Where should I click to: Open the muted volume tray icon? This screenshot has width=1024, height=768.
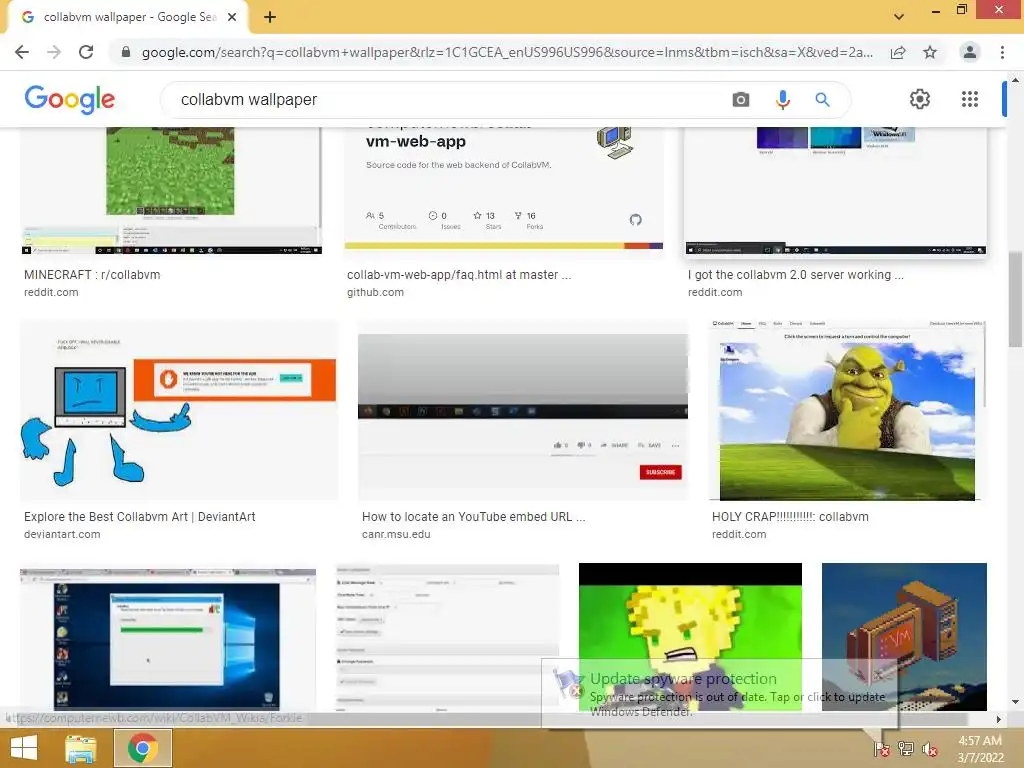pos(930,749)
